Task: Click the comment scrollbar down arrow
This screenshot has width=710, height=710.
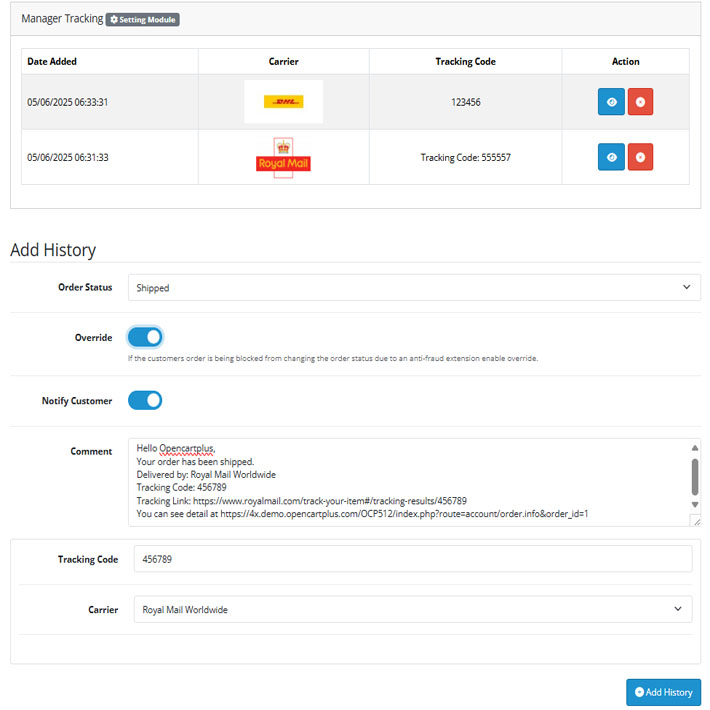Action: click(695, 504)
